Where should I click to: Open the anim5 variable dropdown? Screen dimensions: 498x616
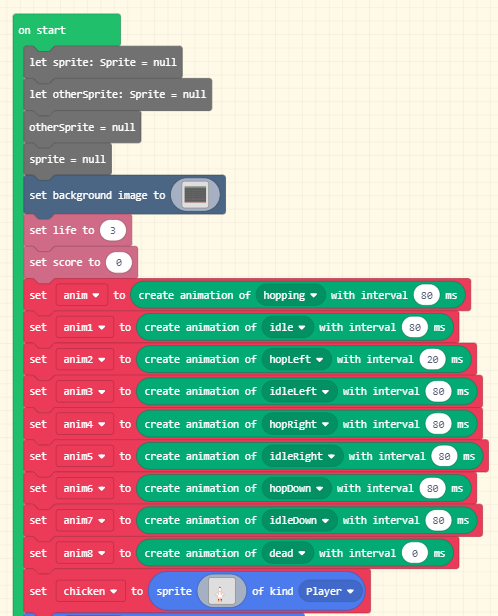84,456
